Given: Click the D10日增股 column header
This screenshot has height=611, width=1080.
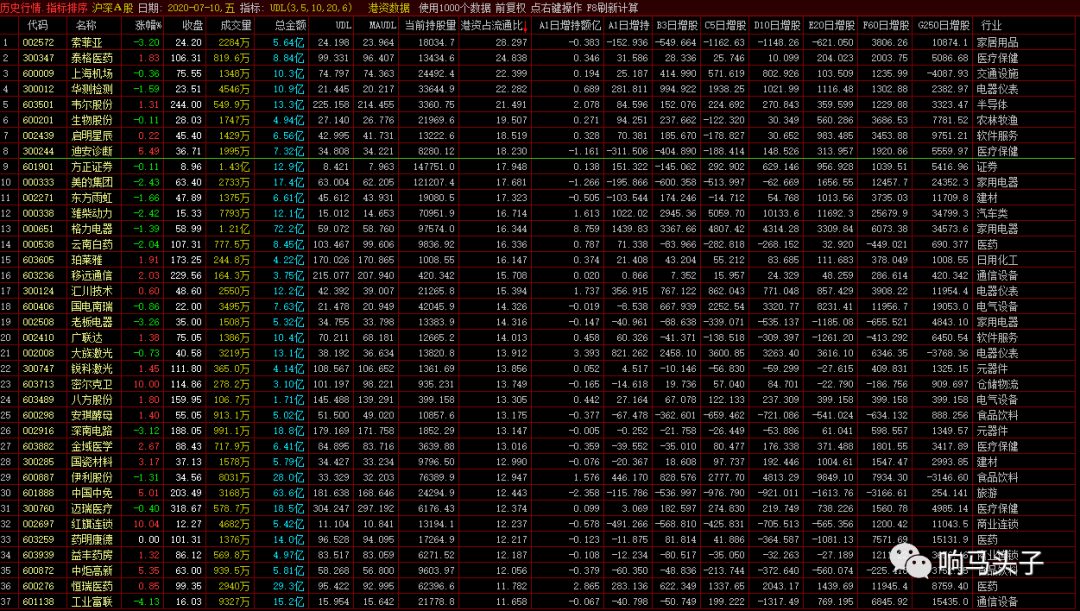Looking at the screenshot, I should point(776,25).
